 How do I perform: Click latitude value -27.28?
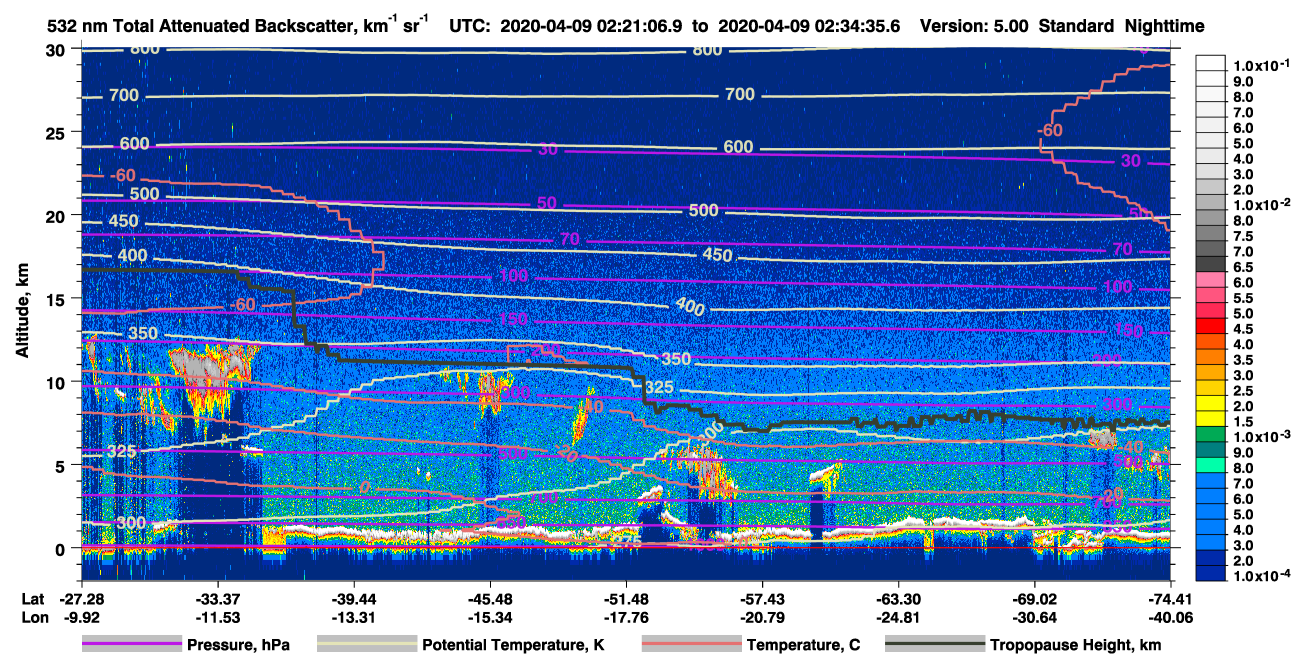point(81,598)
